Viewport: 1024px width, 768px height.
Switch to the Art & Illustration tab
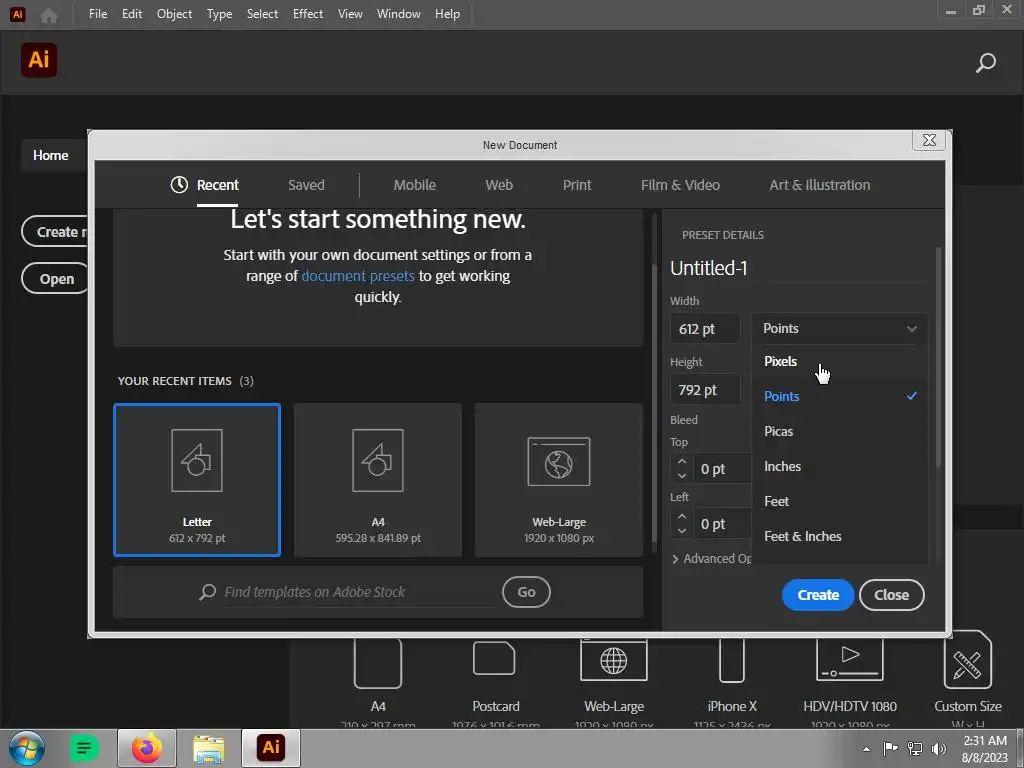[x=820, y=185]
